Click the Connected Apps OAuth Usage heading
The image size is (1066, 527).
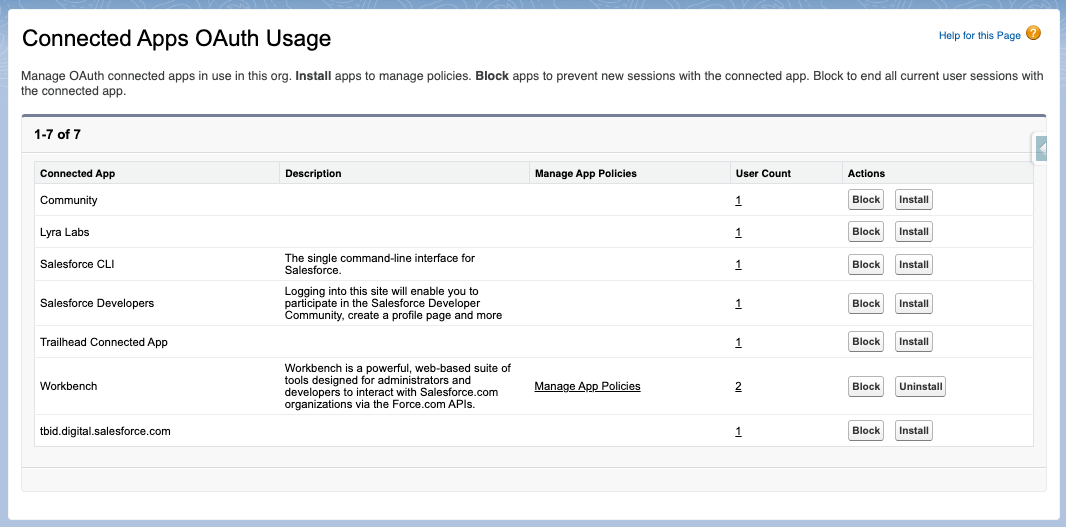click(177, 38)
